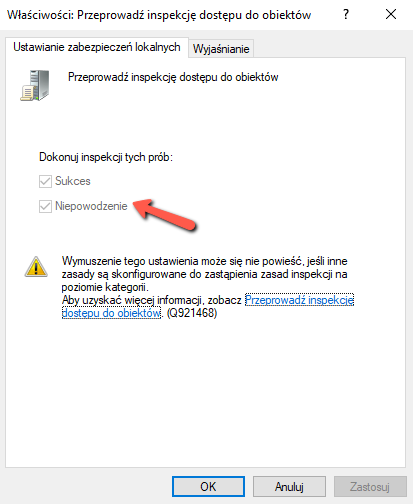The width and height of the screenshot is (413, 504).
Task: Click the Wymuszenie tego ustawienia warning text
Action: pos(204,274)
